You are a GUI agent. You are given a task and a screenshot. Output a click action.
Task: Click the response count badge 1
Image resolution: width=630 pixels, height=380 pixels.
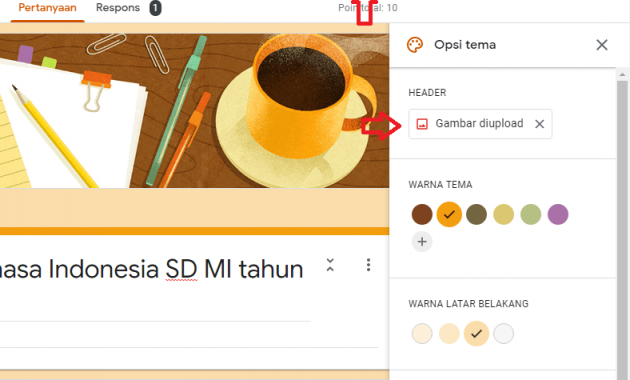(155, 8)
